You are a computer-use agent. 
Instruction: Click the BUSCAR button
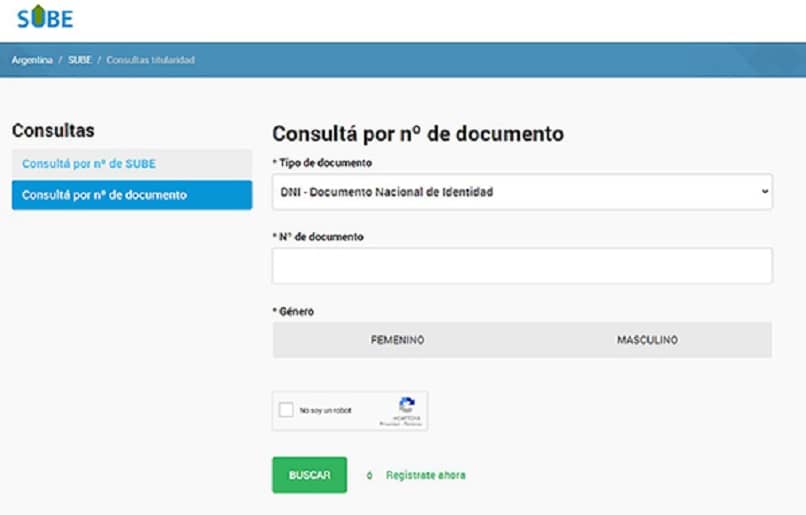tap(309, 475)
